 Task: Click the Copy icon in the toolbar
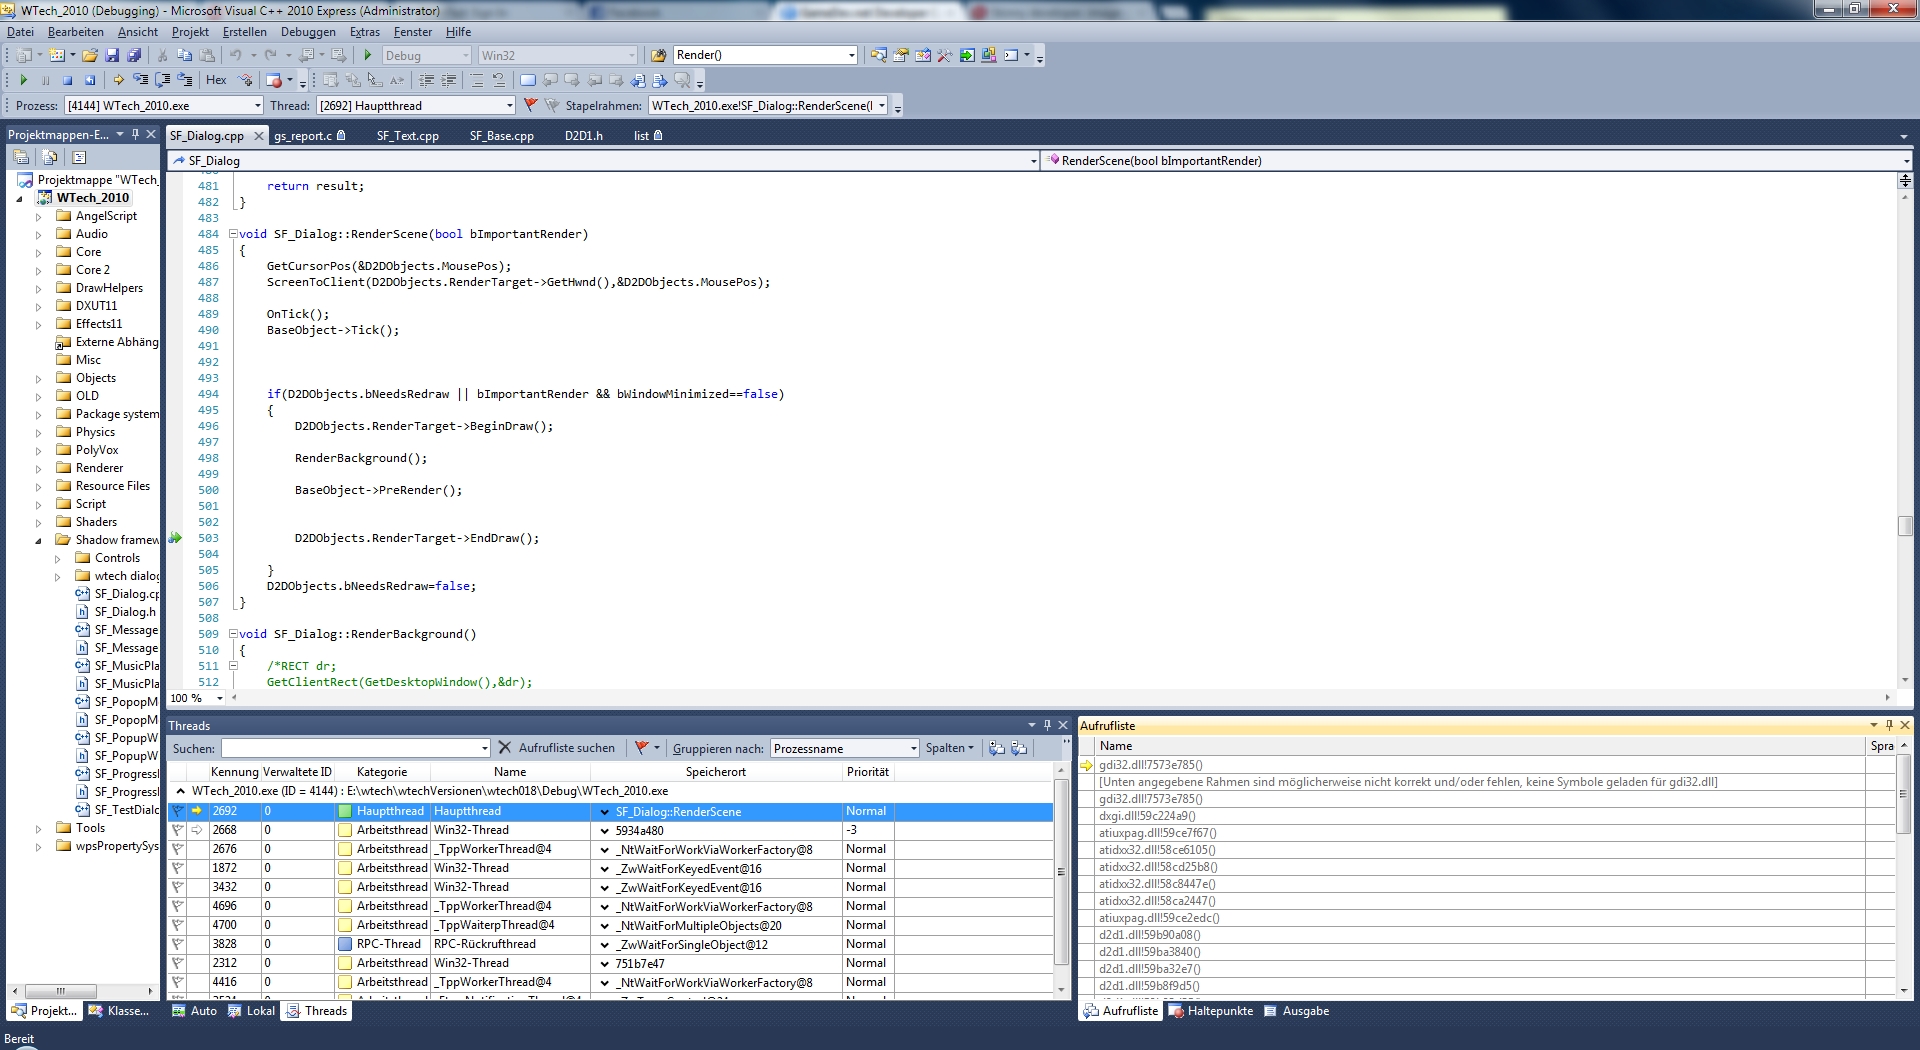coord(184,56)
